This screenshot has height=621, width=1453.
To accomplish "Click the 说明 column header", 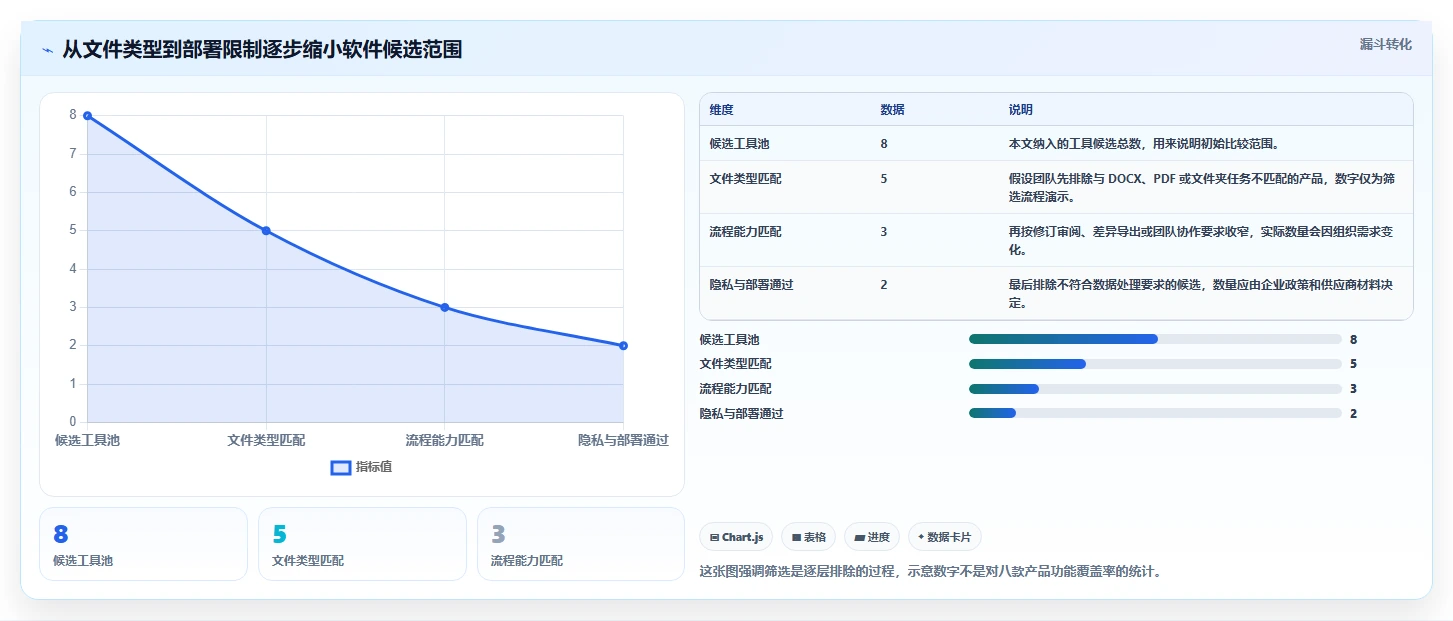I will click(x=1021, y=110).
